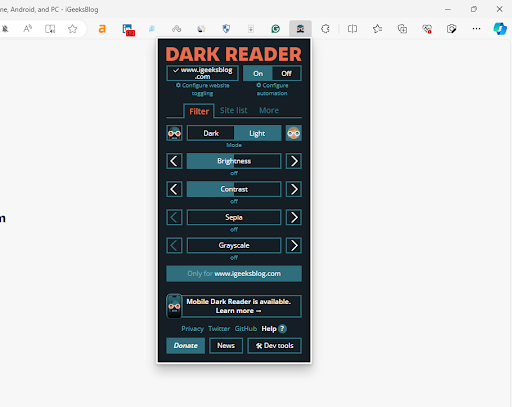Click the dark mode face icon
This screenshot has width=512, height=407.
pyautogui.click(x=174, y=133)
